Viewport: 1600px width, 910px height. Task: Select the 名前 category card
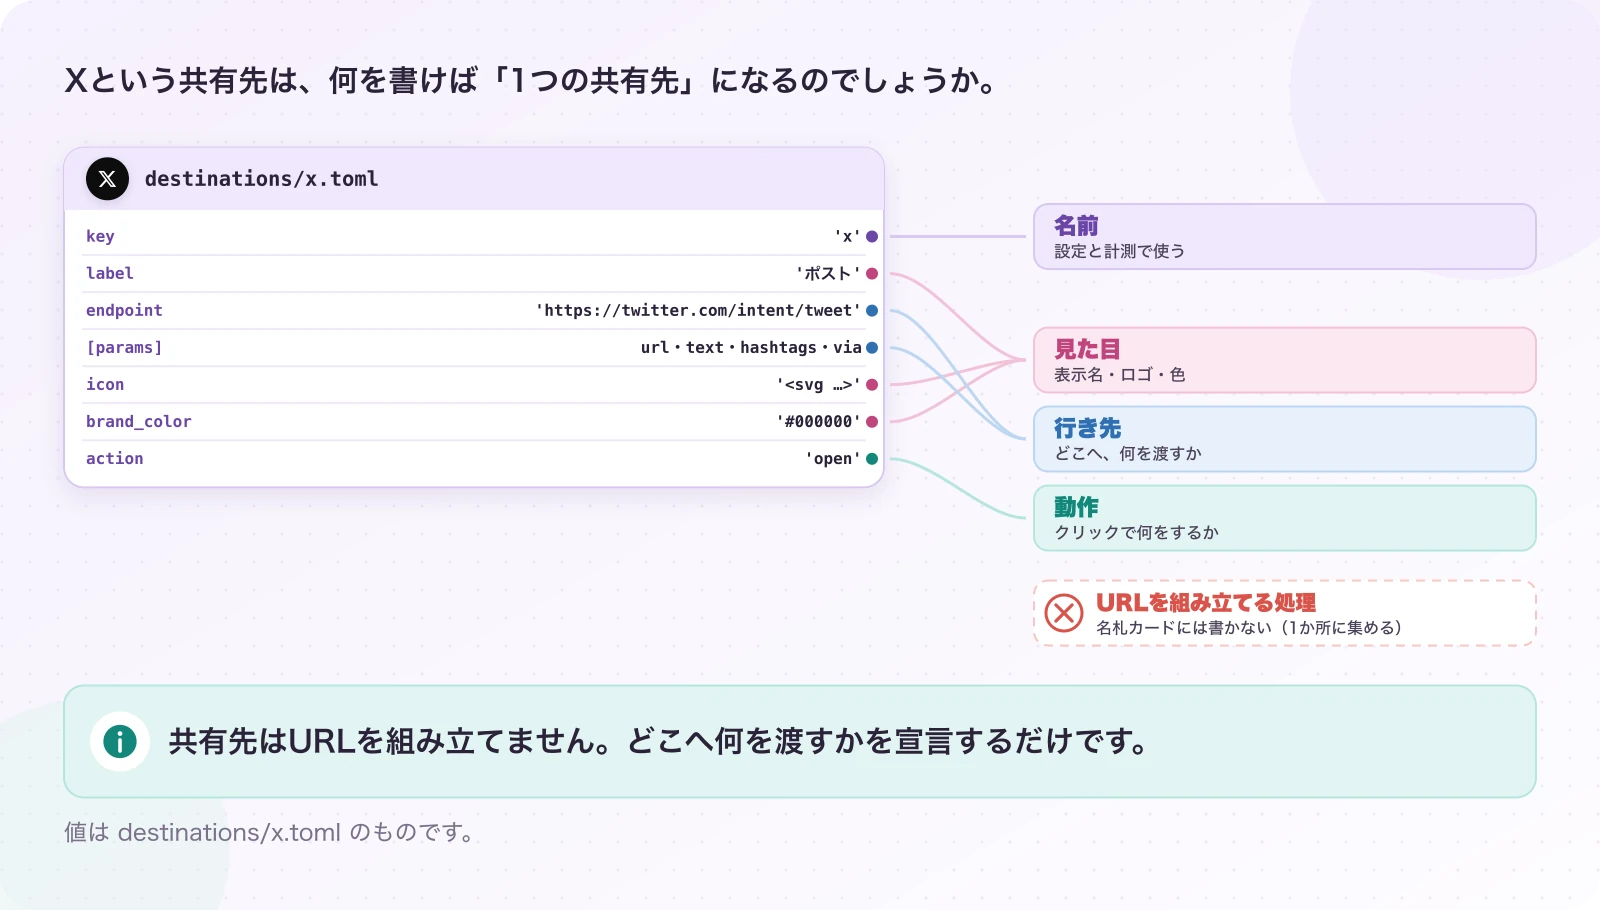1284,237
